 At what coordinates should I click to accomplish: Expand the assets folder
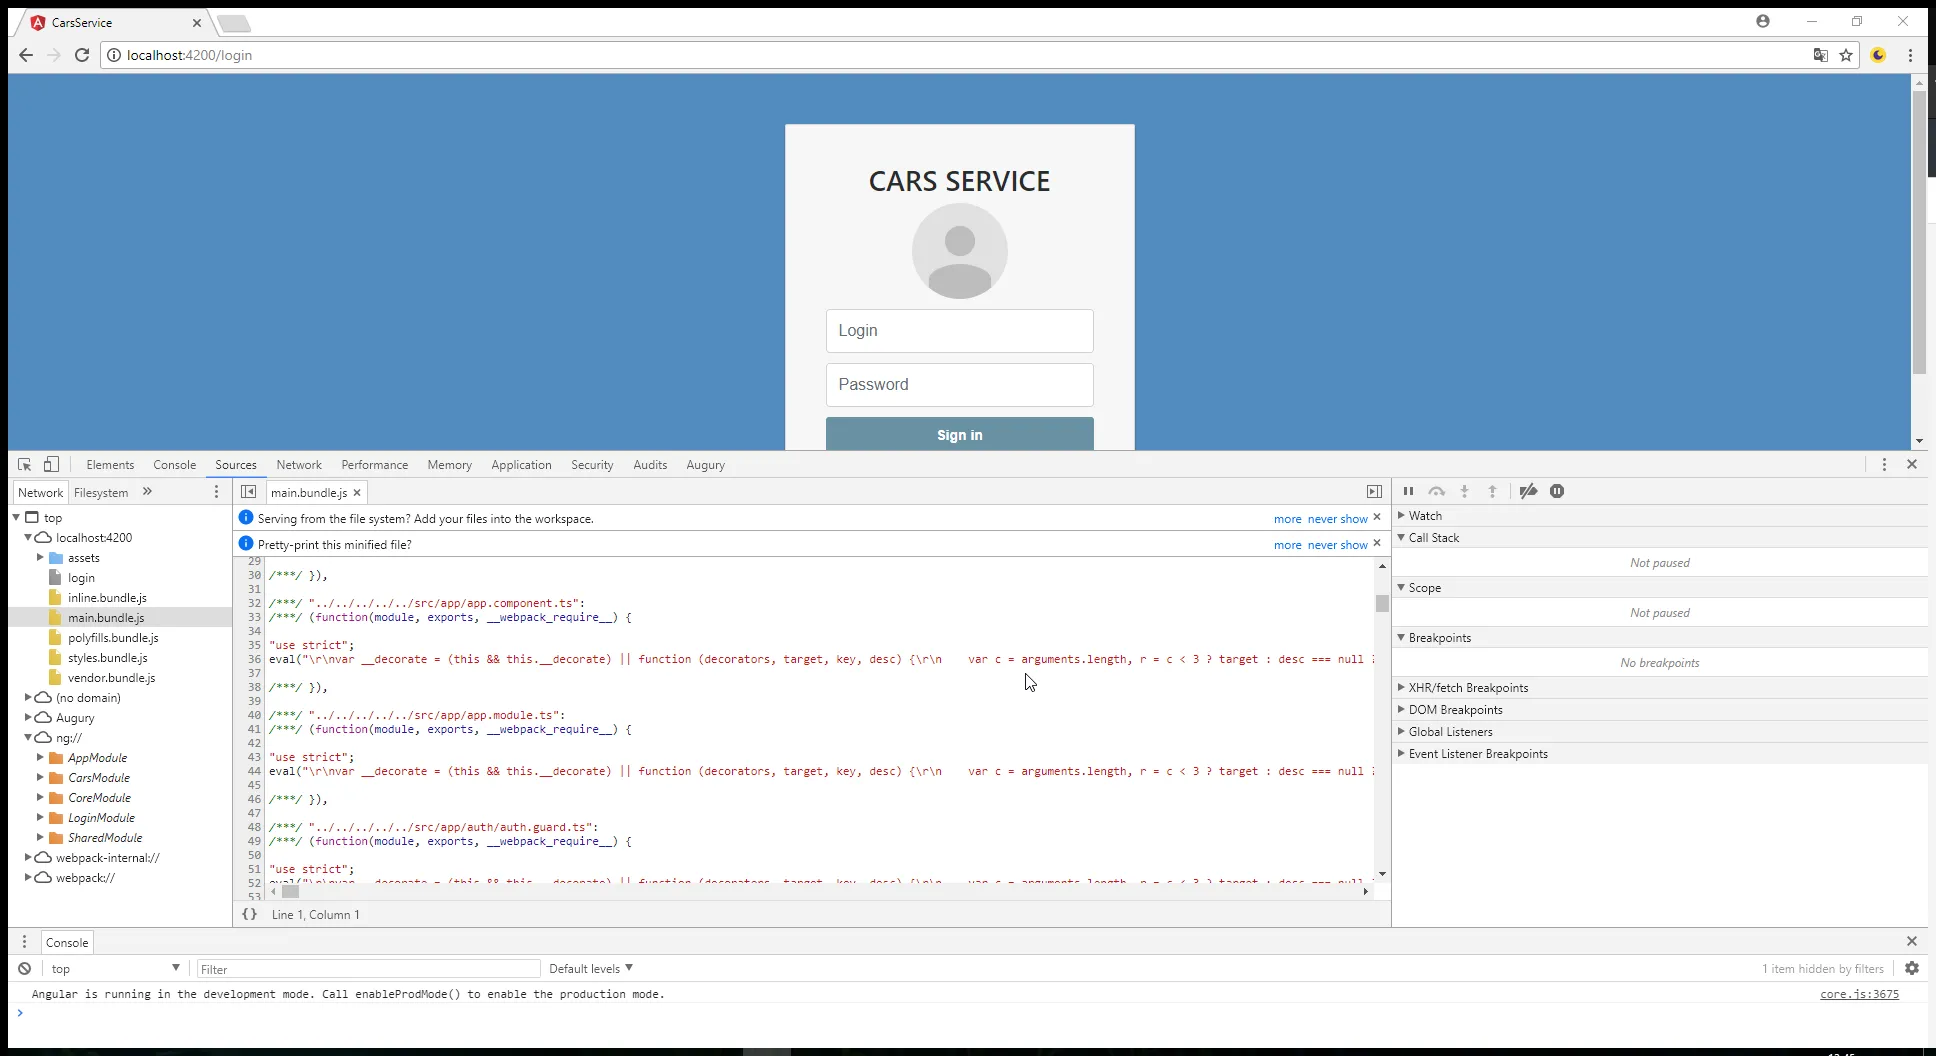point(40,557)
